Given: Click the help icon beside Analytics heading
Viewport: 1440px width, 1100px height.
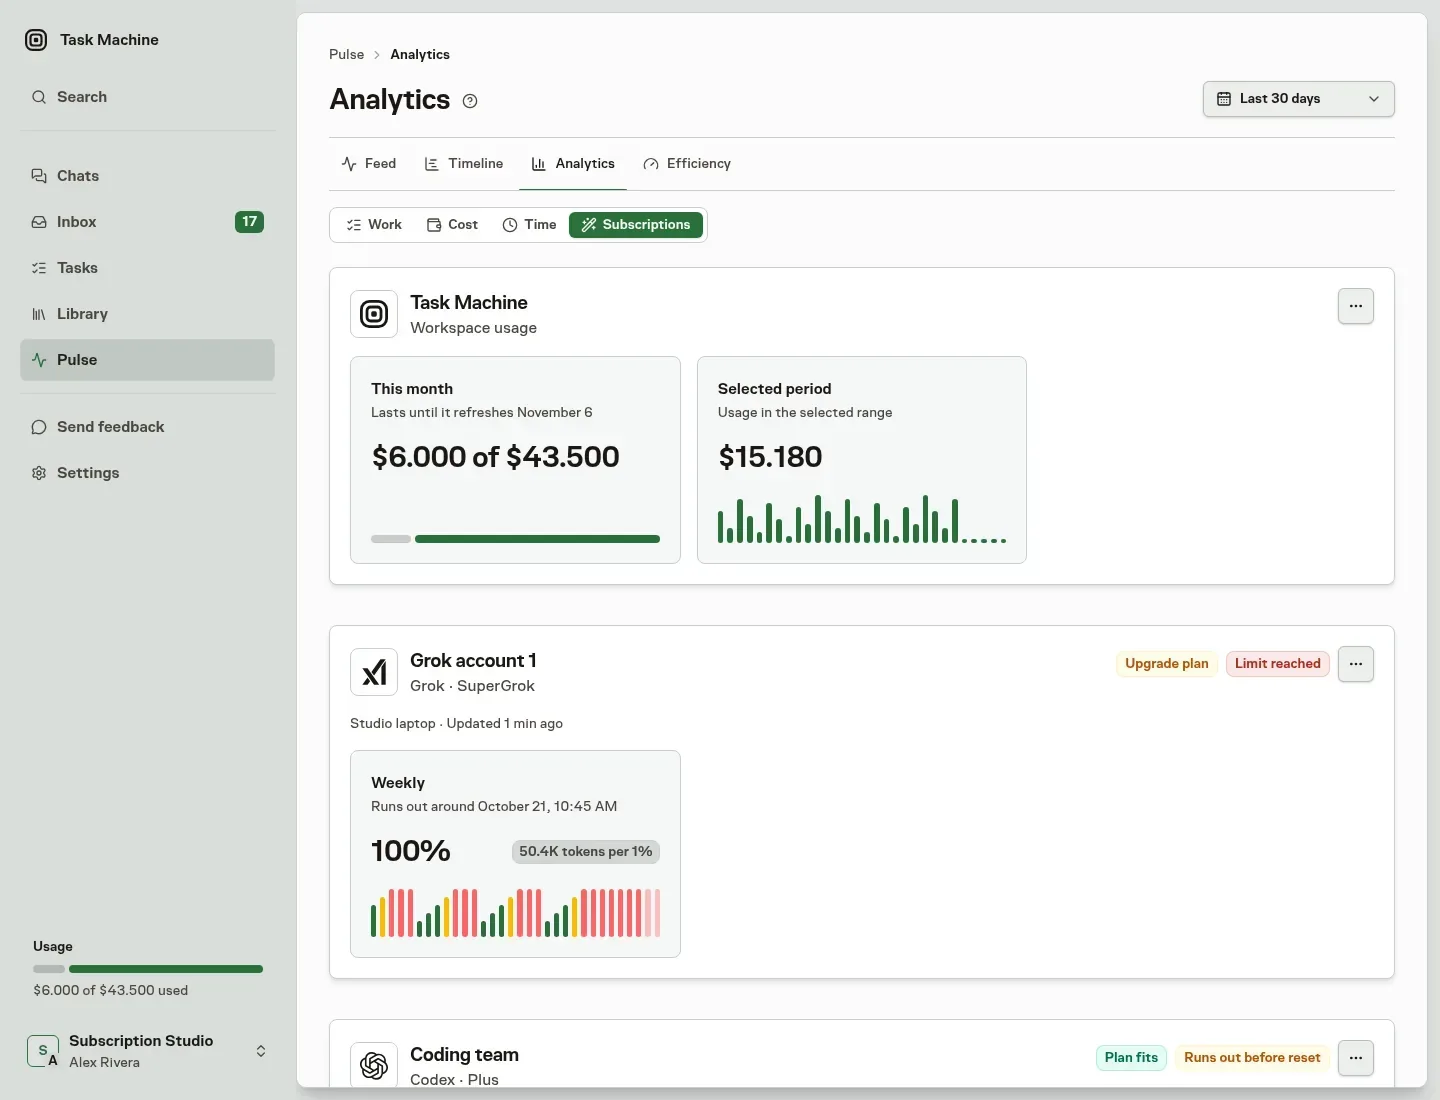Looking at the screenshot, I should 470,101.
